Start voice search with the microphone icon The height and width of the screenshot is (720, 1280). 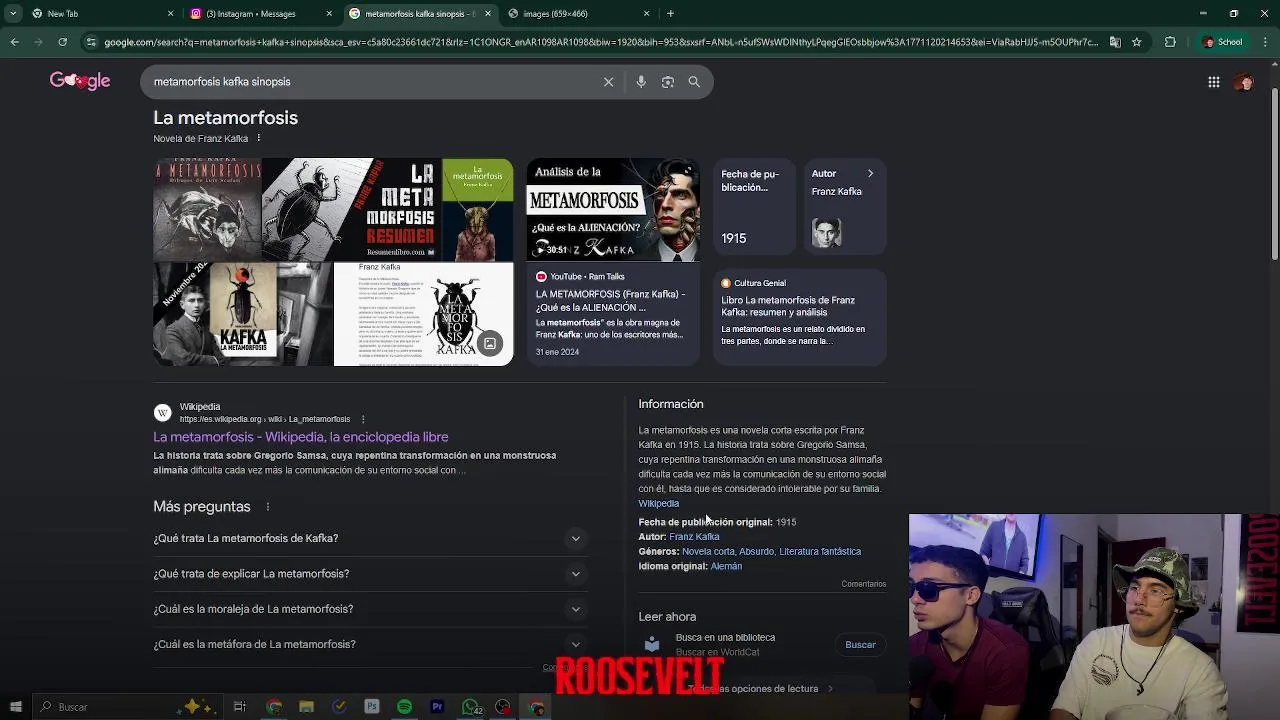[x=641, y=82]
